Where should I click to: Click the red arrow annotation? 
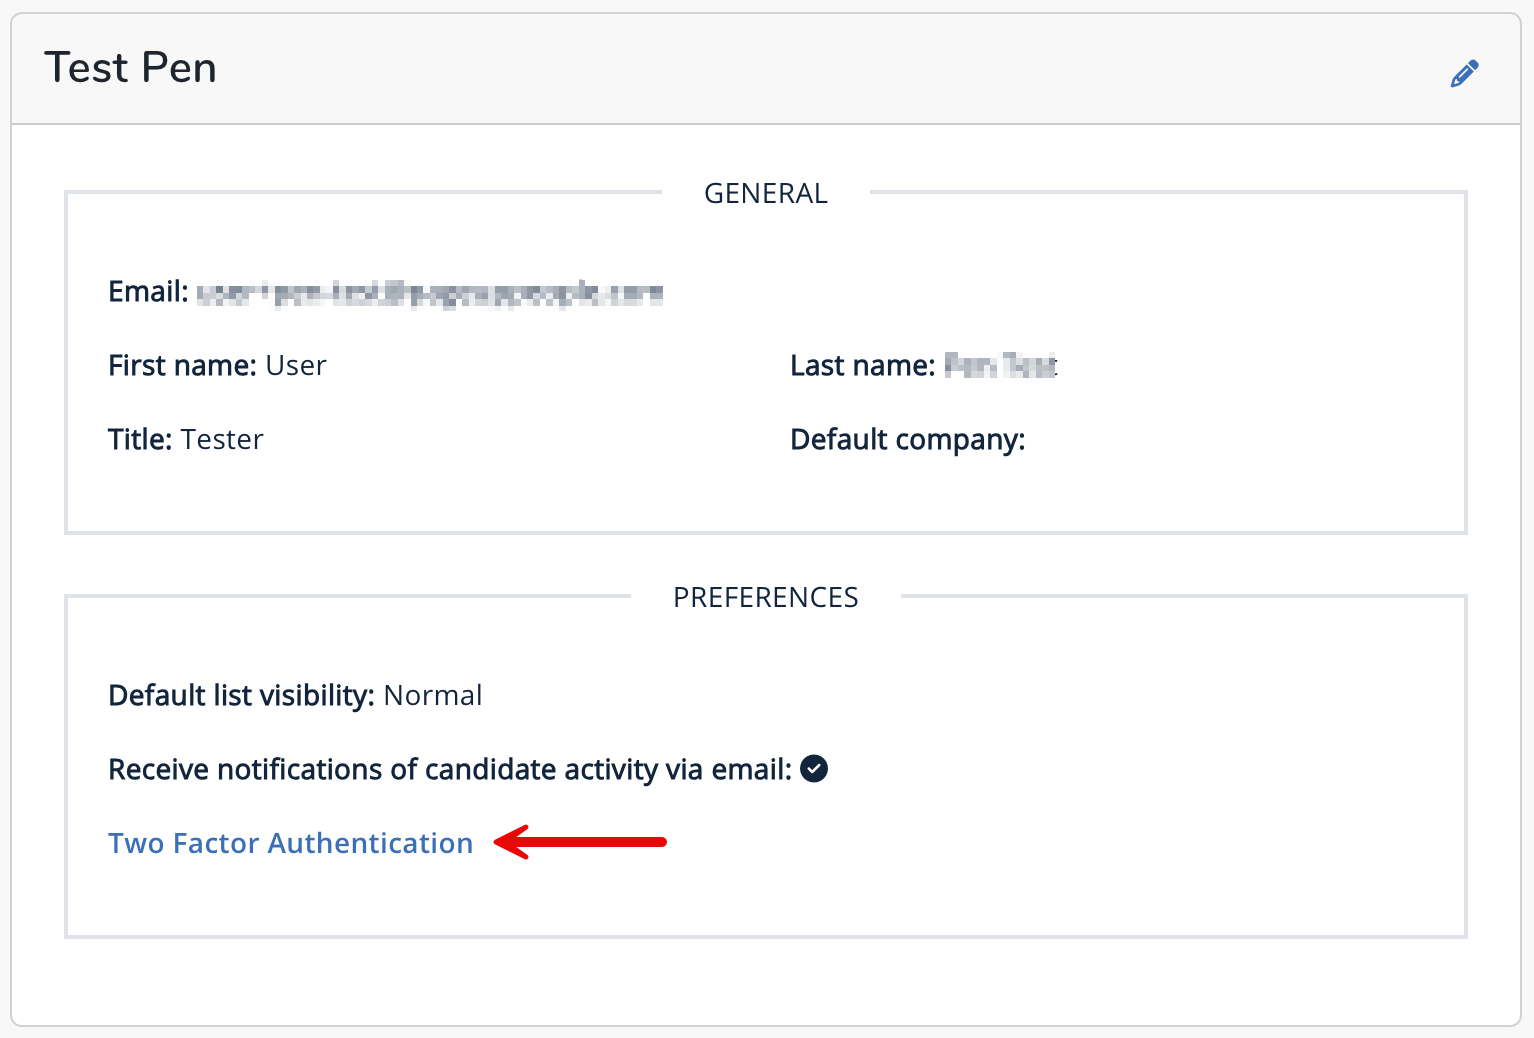580,842
